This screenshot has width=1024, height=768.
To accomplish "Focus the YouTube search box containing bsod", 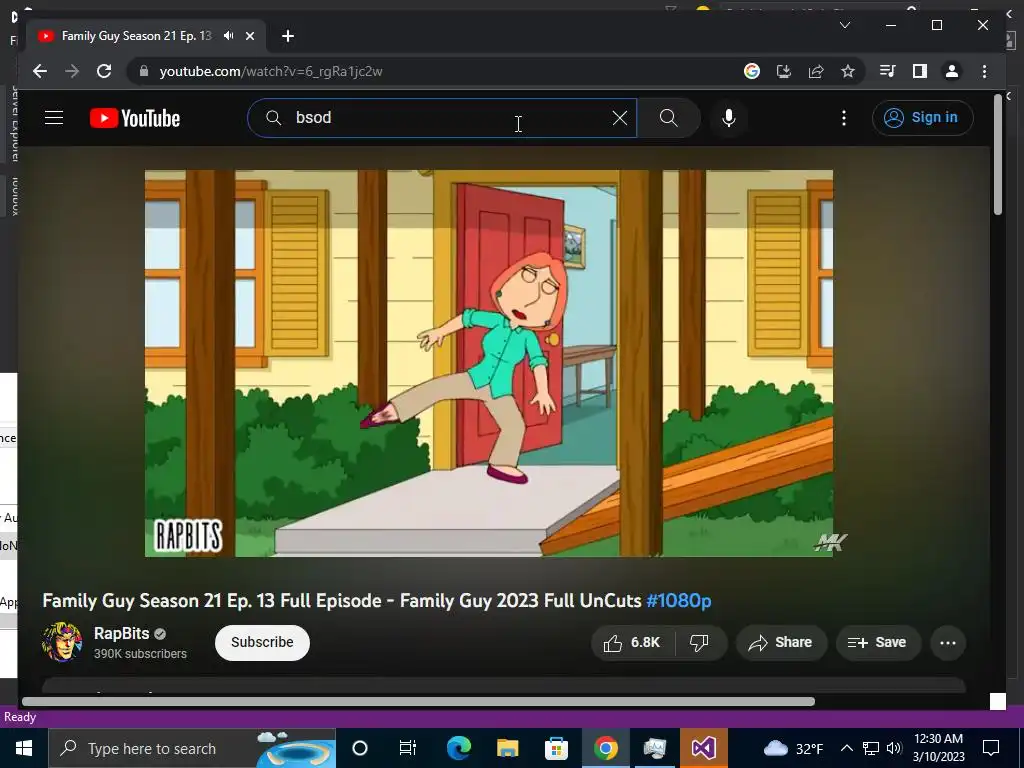I will click(x=441, y=118).
